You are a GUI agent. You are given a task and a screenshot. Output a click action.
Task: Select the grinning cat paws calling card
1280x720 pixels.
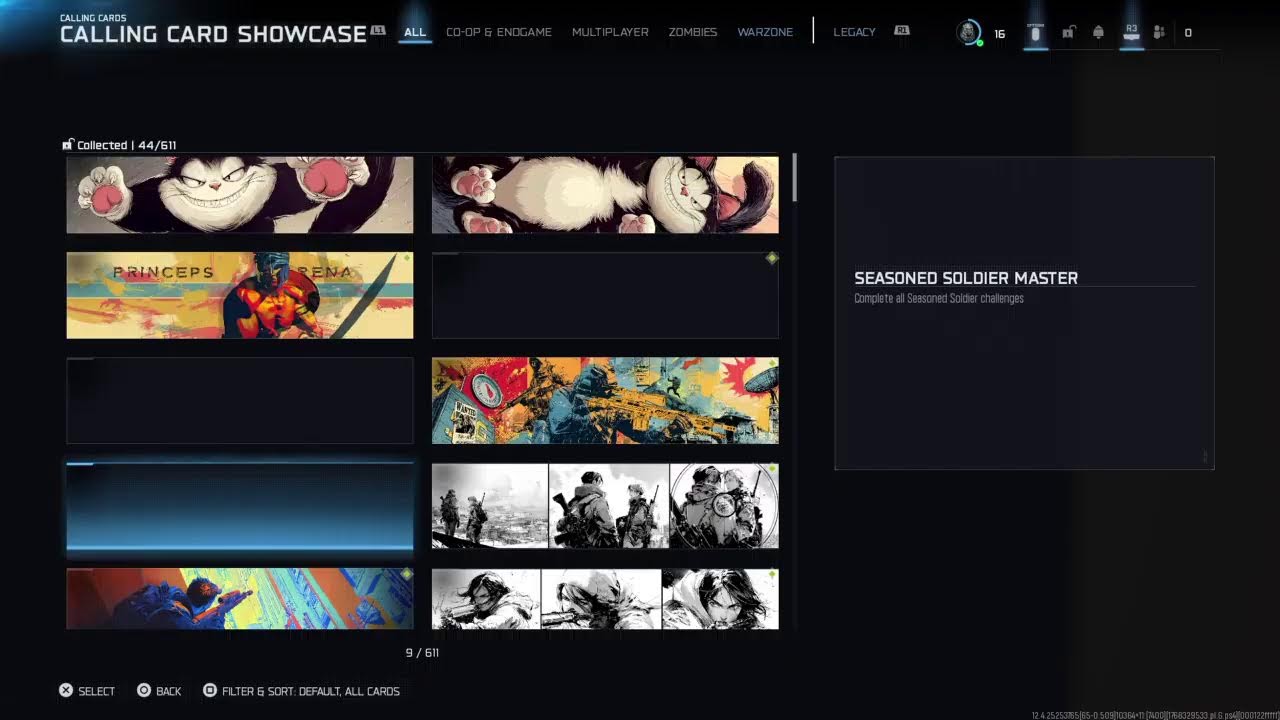pos(240,194)
